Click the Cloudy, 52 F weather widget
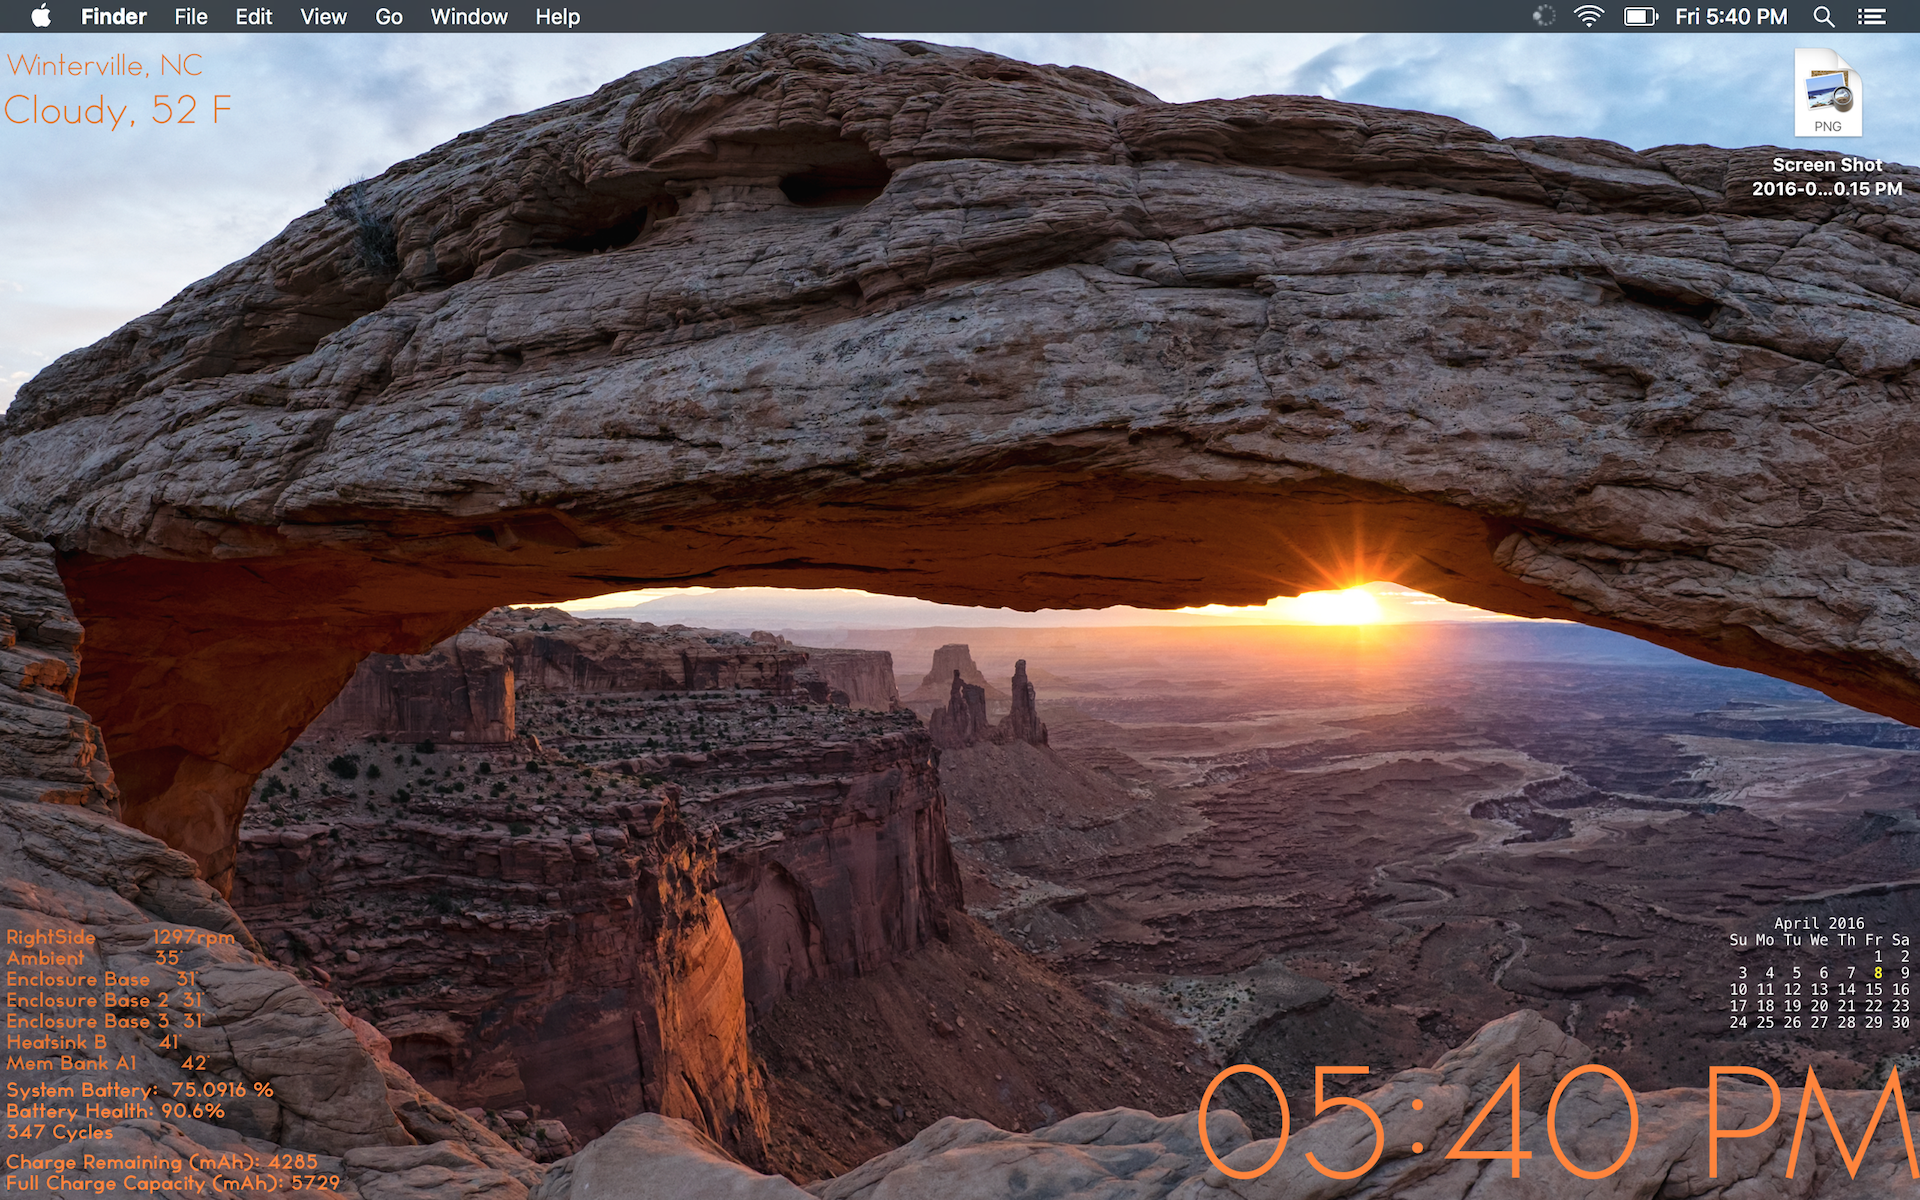The image size is (1920, 1200). point(118,110)
